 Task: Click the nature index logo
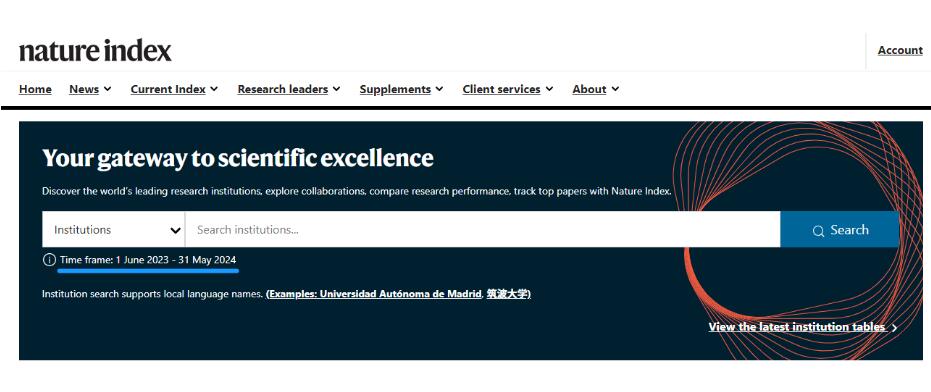click(95, 51)
